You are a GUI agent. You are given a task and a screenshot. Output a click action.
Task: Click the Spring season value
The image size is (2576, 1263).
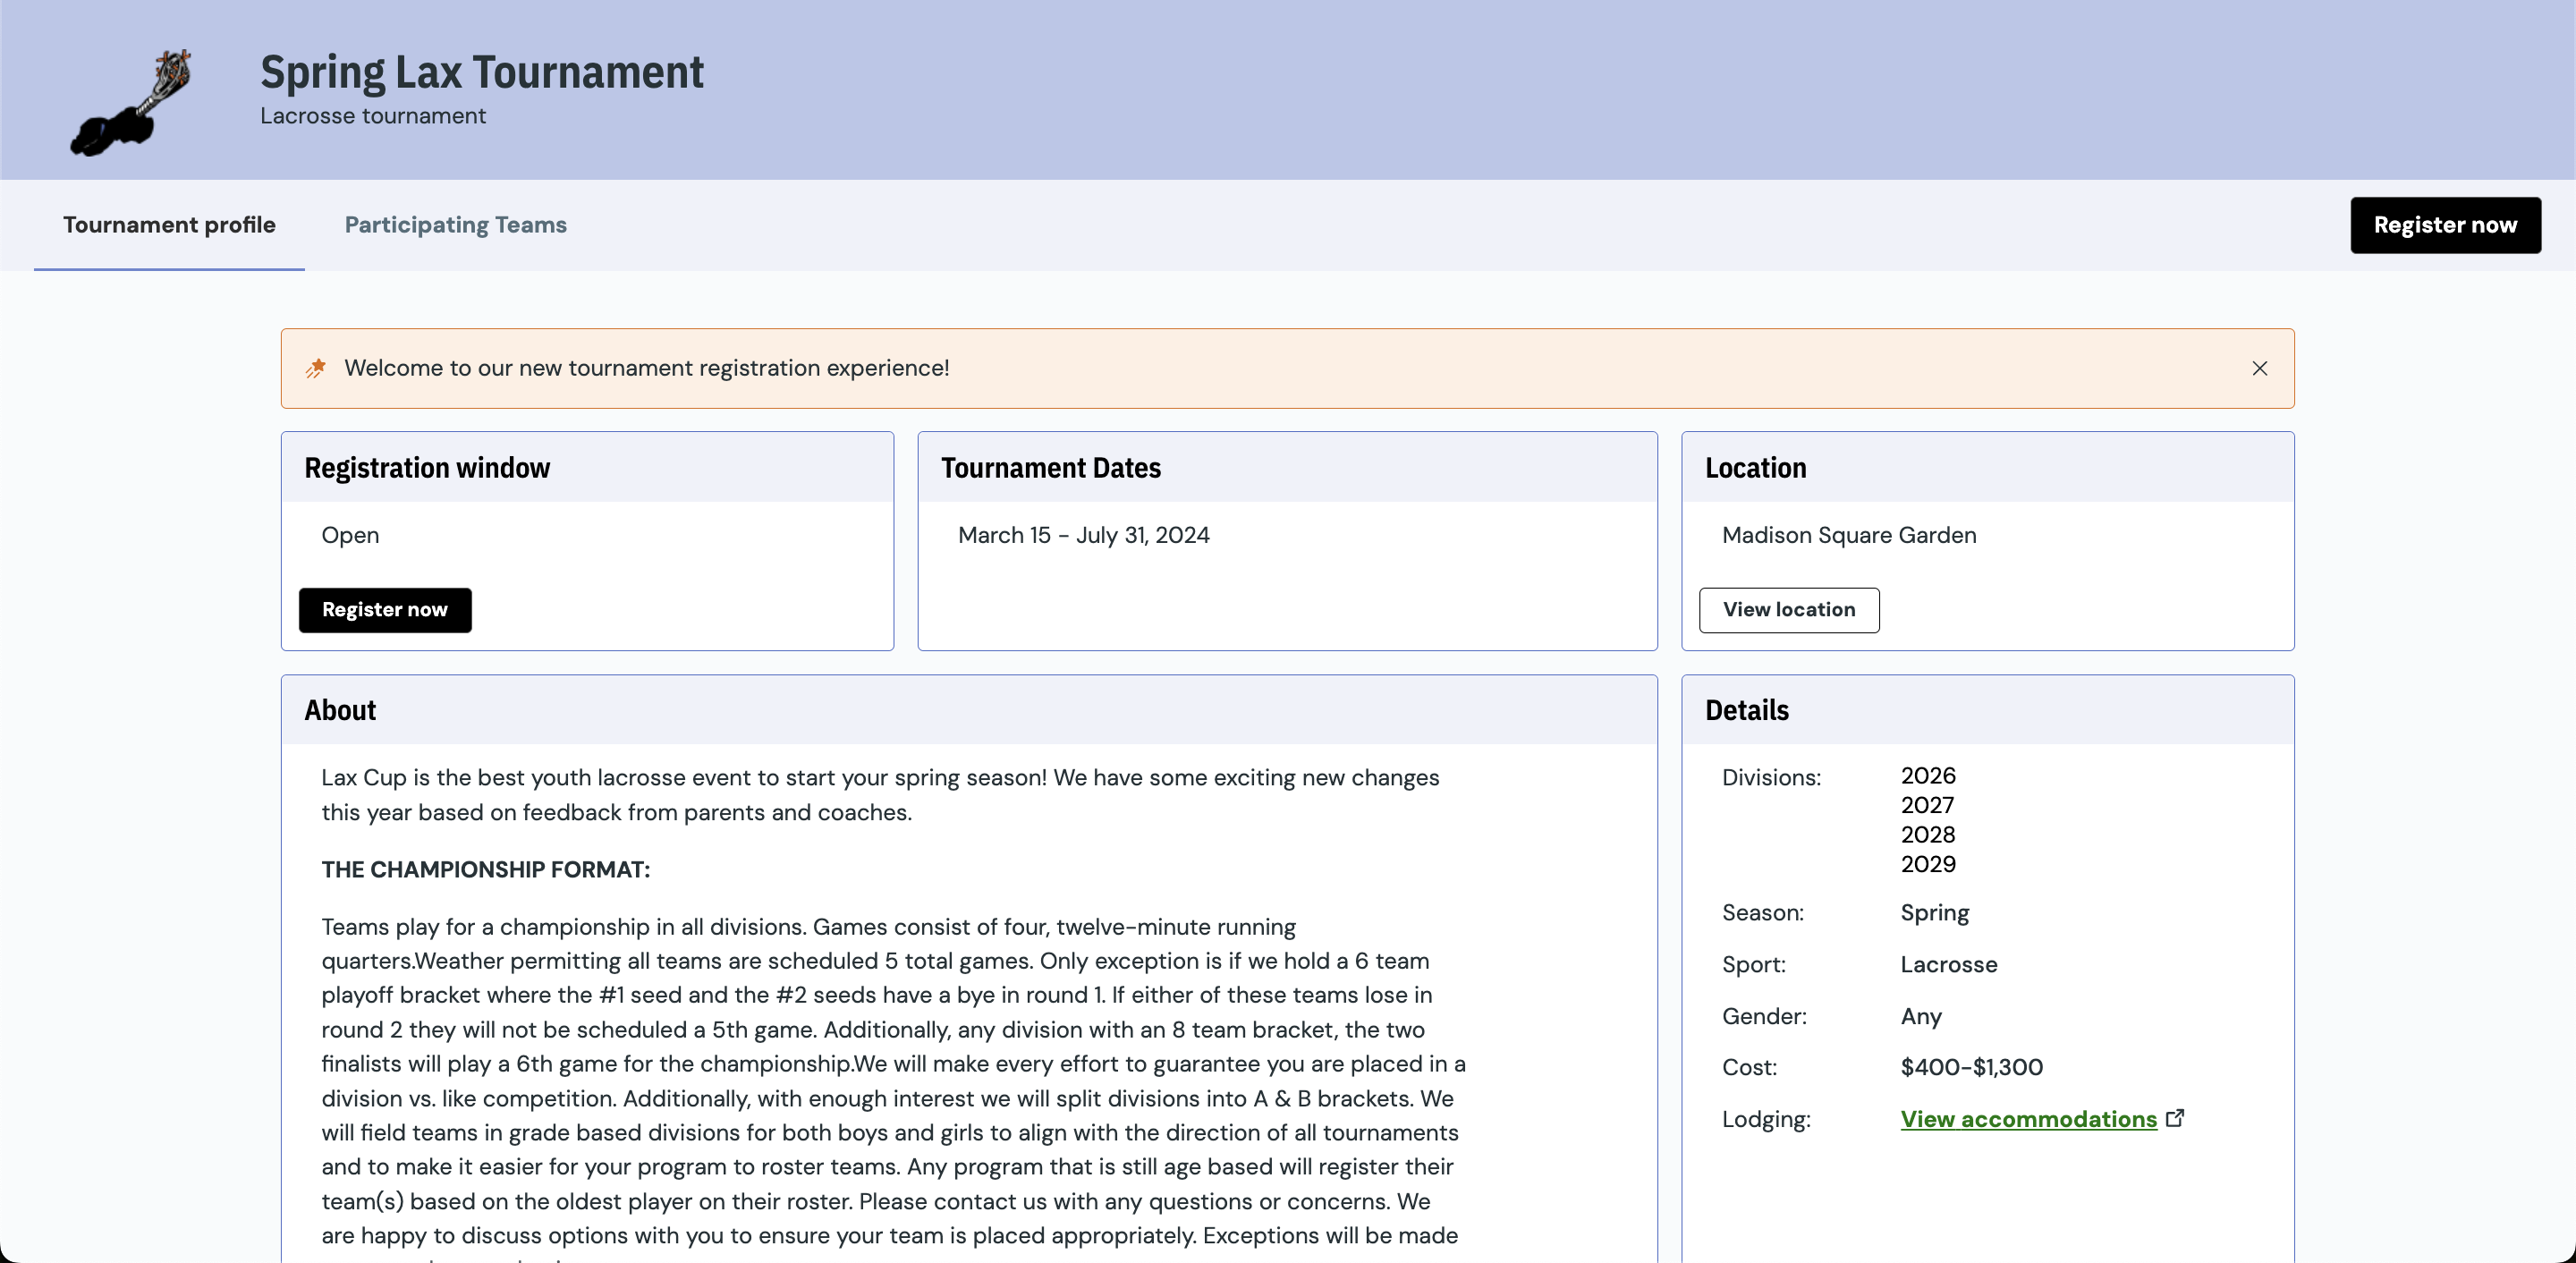coord(1934,913)
